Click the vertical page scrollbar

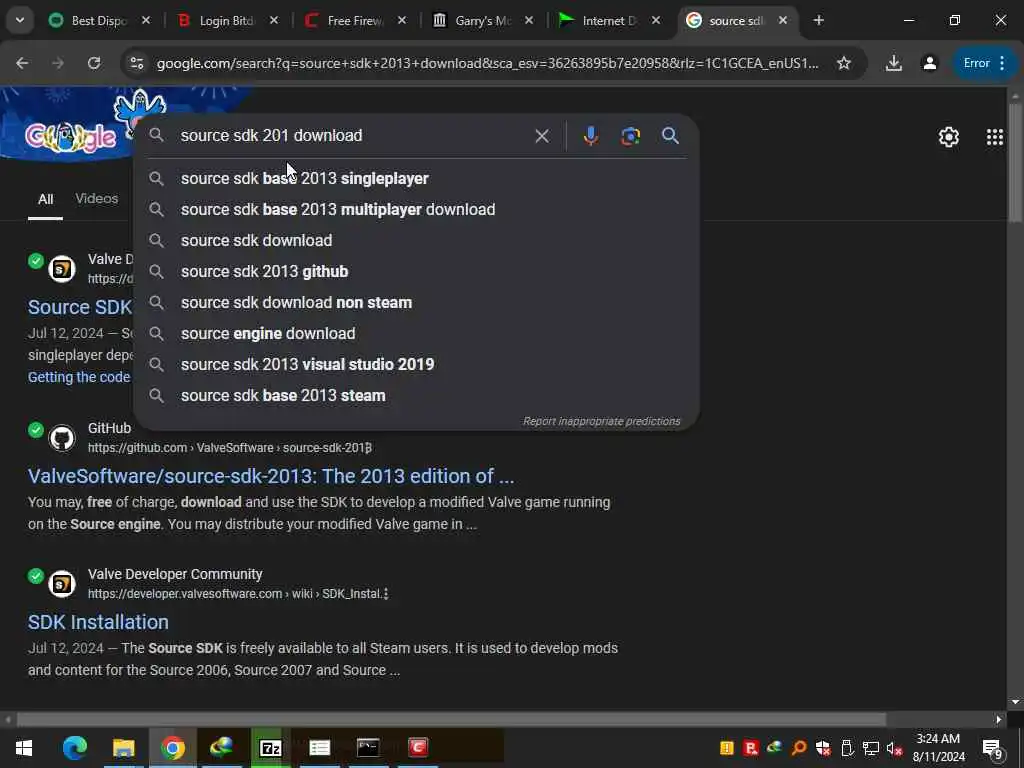click(1015, 163)
